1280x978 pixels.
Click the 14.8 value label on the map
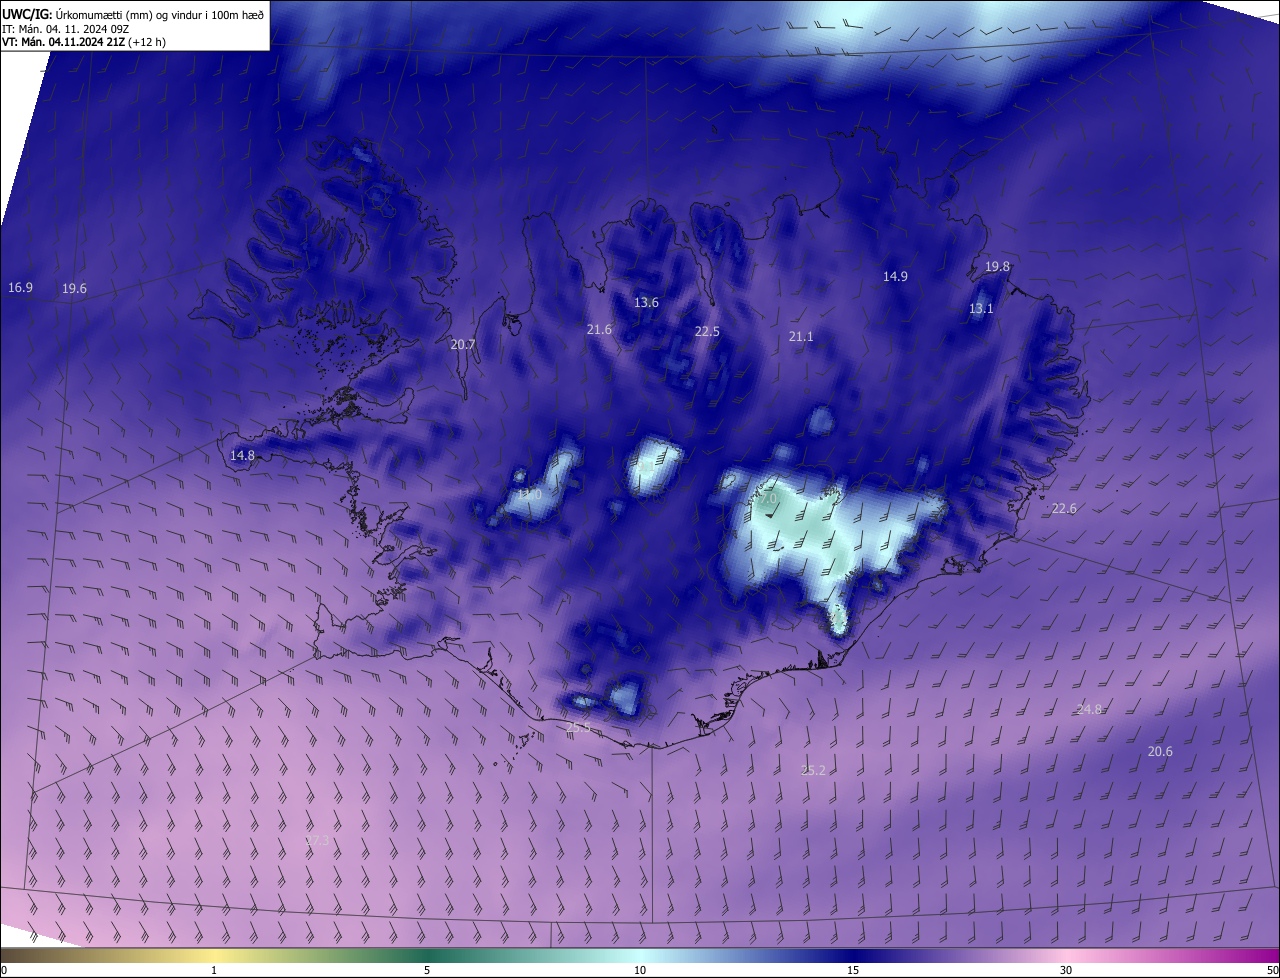pos(242,456)
